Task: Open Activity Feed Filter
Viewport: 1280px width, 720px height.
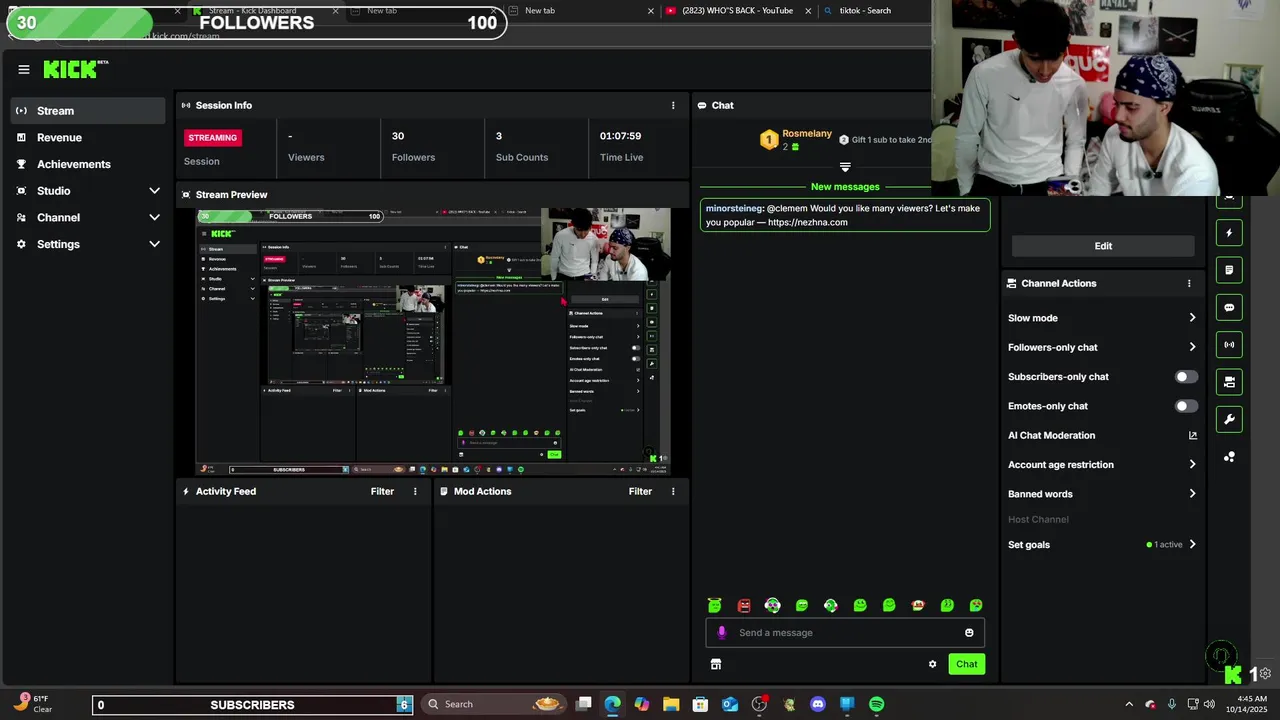Action: 382,491
